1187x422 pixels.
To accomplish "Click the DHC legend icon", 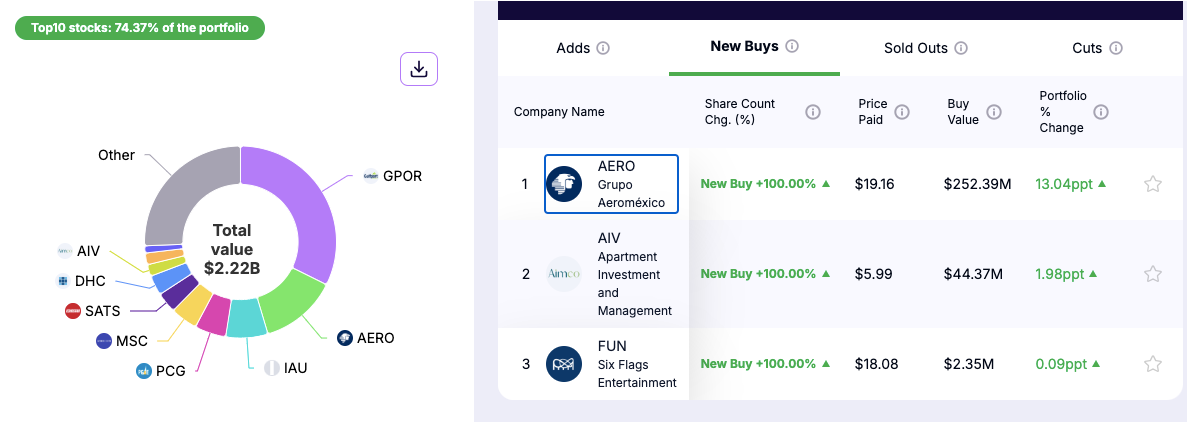I will pos(63,281).
